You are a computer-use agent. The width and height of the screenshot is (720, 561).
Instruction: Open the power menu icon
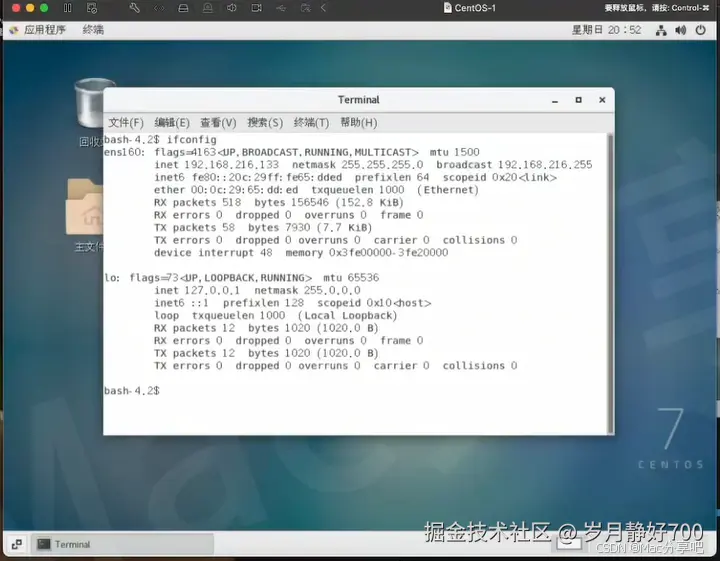pyautogui.click(x=700, y=30)
